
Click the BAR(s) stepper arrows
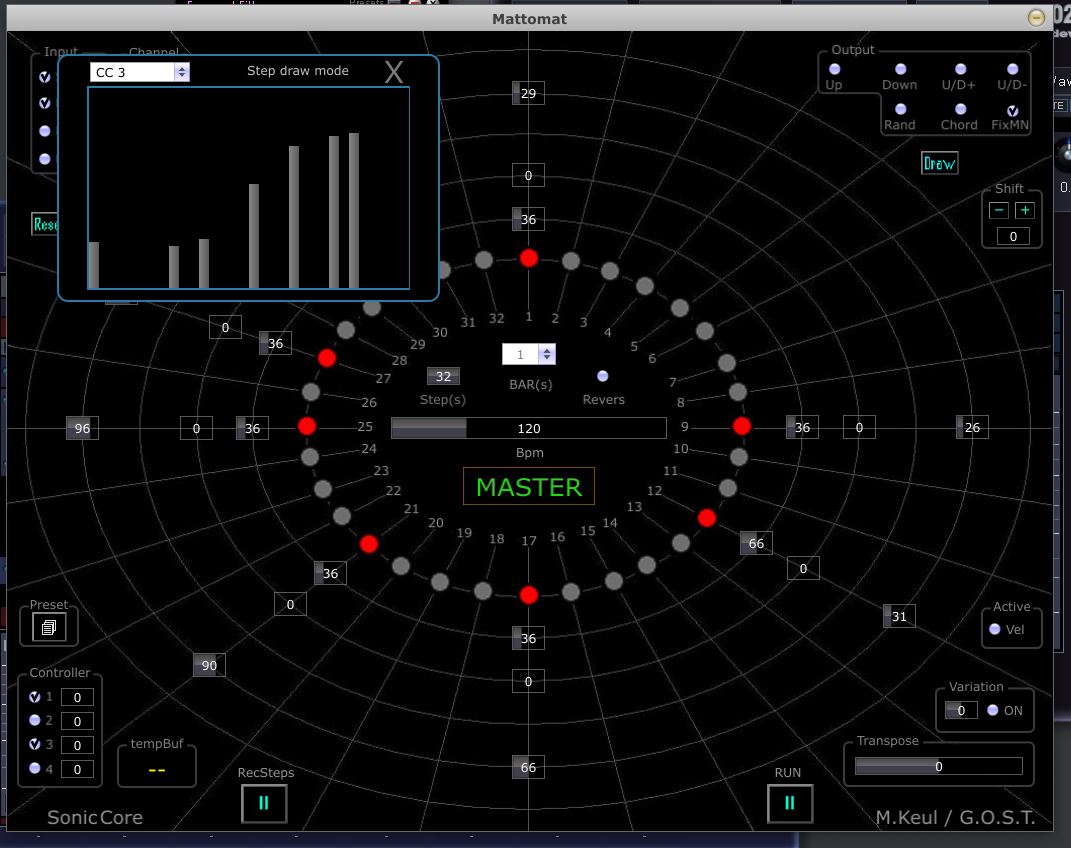[546, 354]
